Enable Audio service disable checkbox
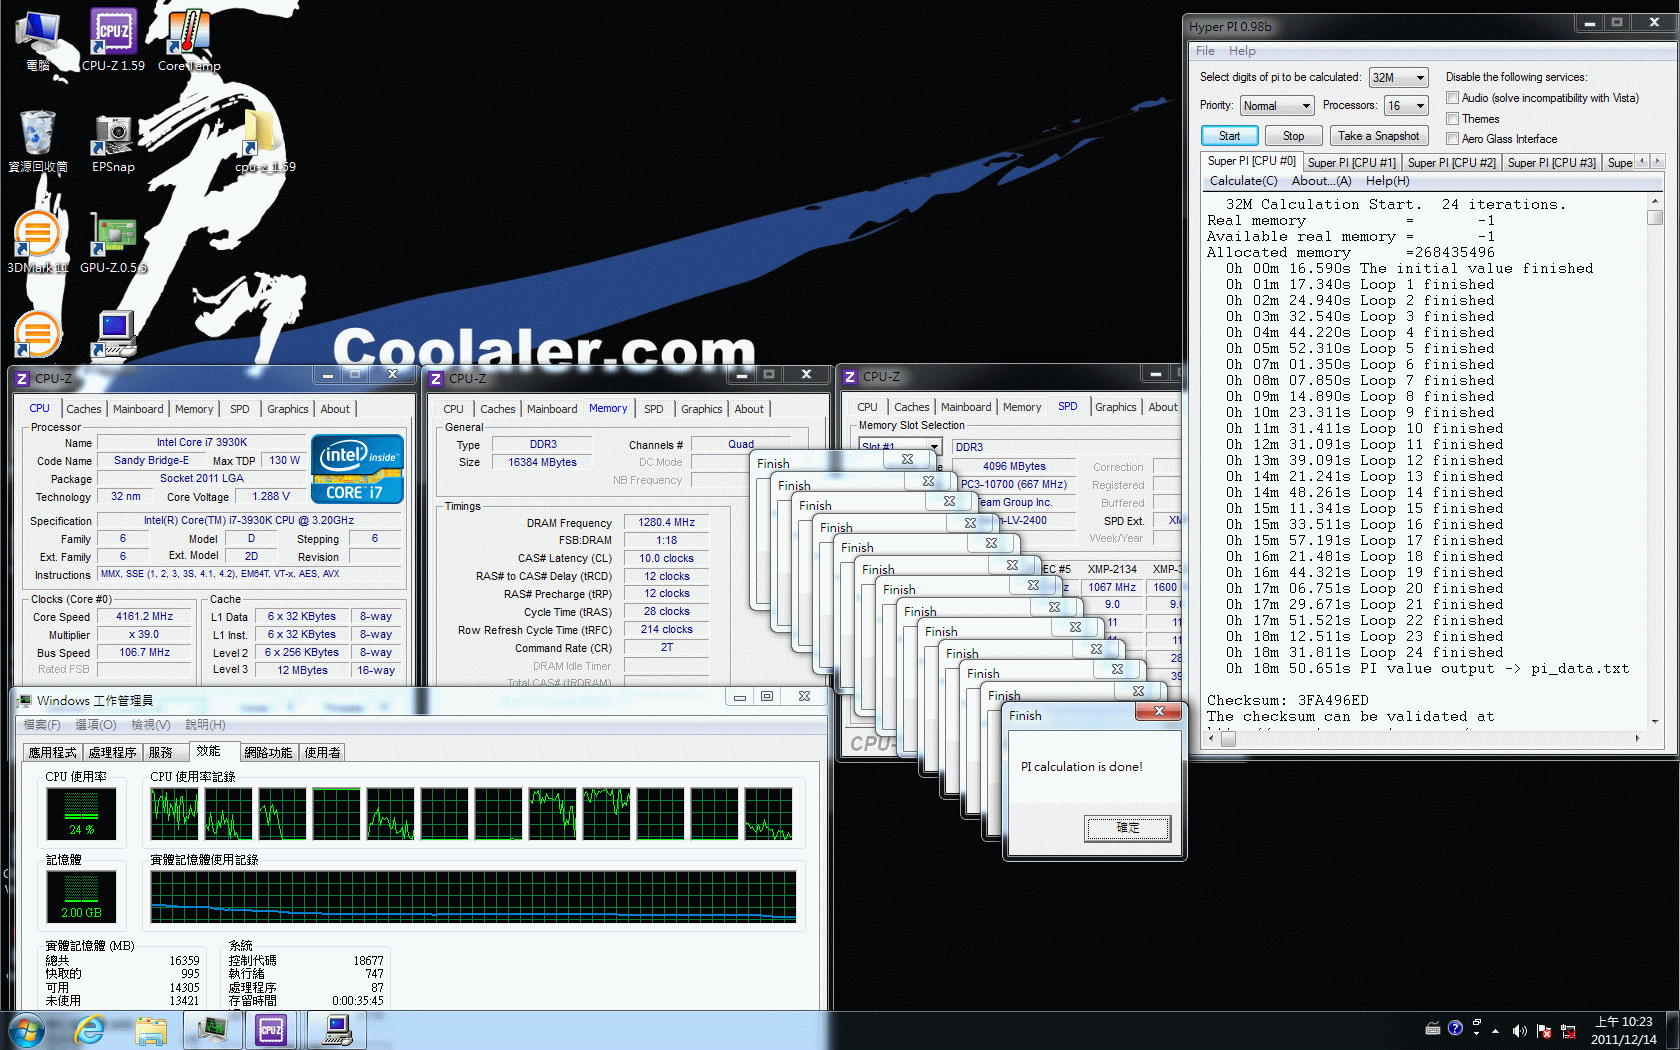1680x1050 pixels. [x=1452, y=98]
